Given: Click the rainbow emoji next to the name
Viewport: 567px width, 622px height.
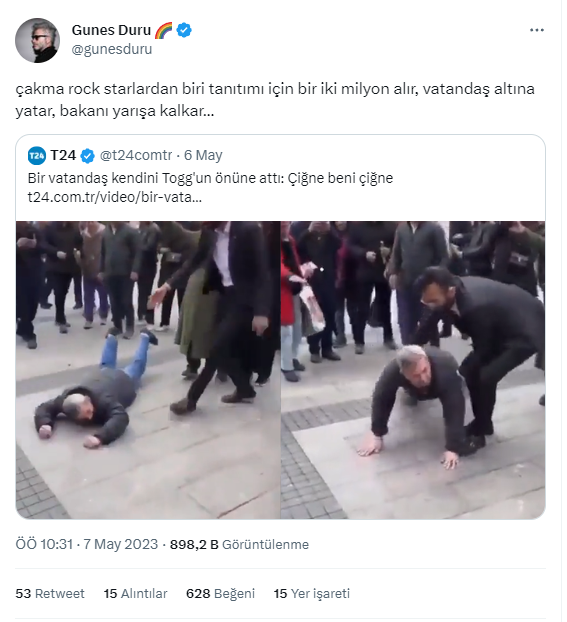Looking at the screenshot, I should [x=163, y=30].
